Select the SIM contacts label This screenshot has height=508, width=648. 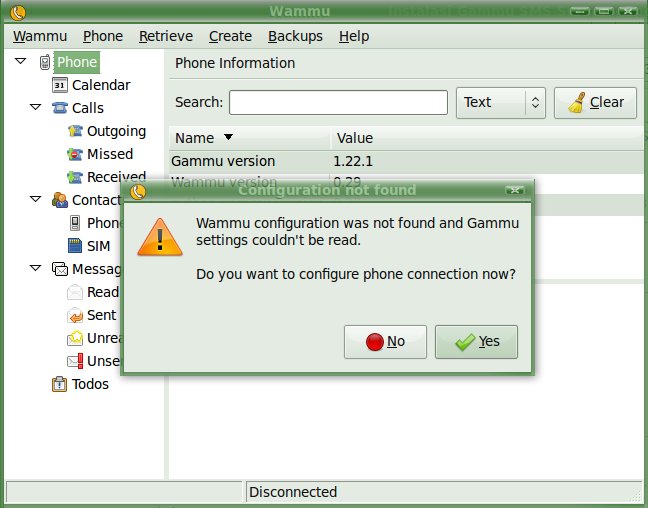click(x=98, y=246)
